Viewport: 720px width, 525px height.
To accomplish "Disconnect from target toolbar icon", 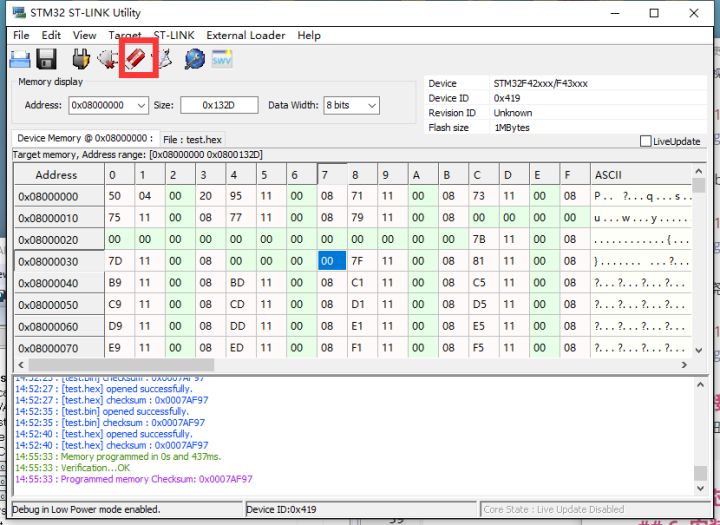I will click(x=107, y=59).
